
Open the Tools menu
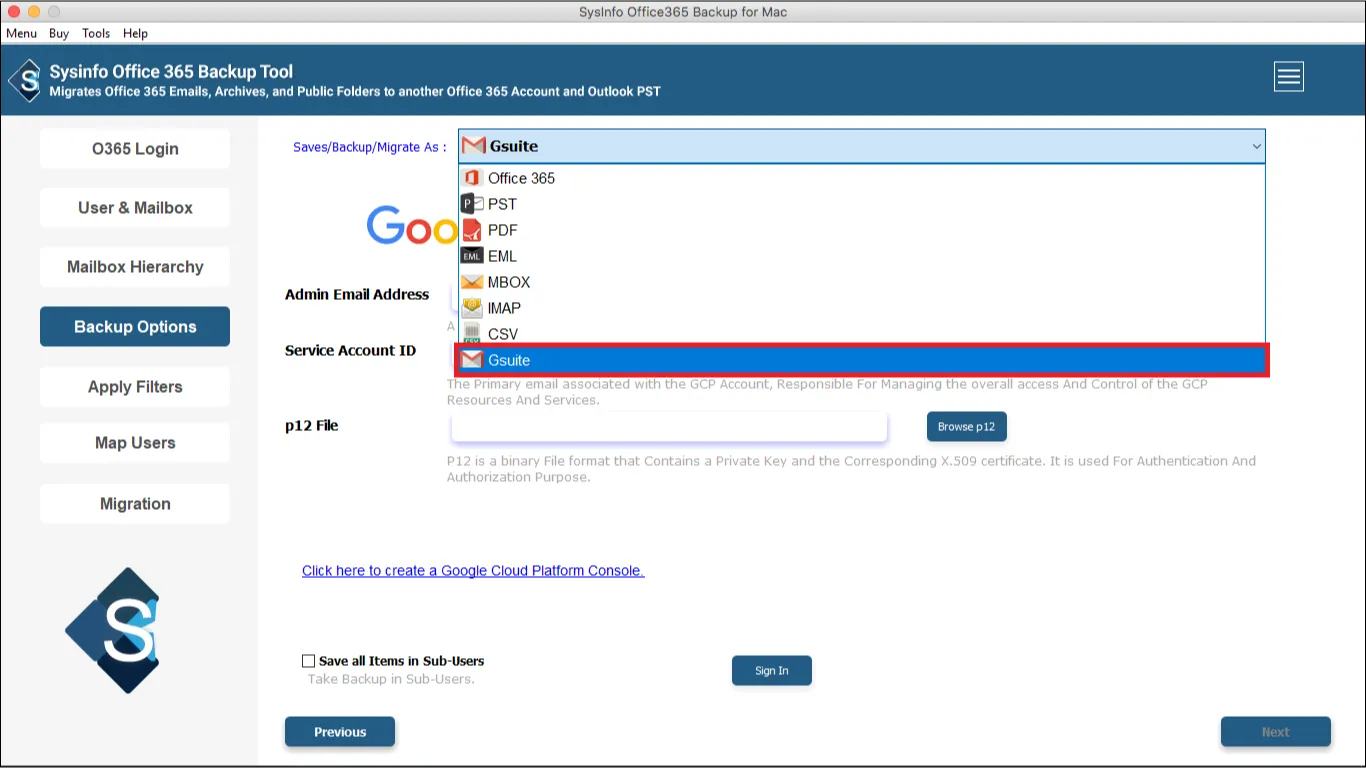[x=96, y=33]
